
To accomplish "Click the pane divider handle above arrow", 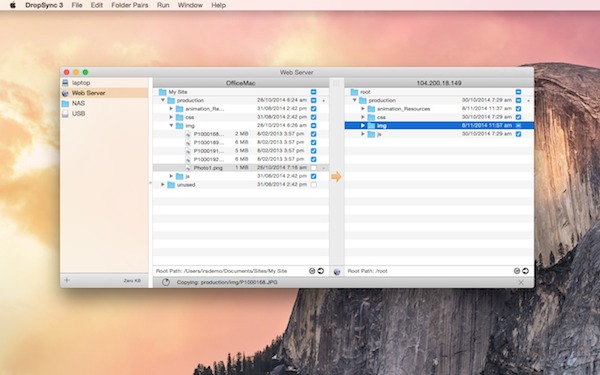I will 337,83.
